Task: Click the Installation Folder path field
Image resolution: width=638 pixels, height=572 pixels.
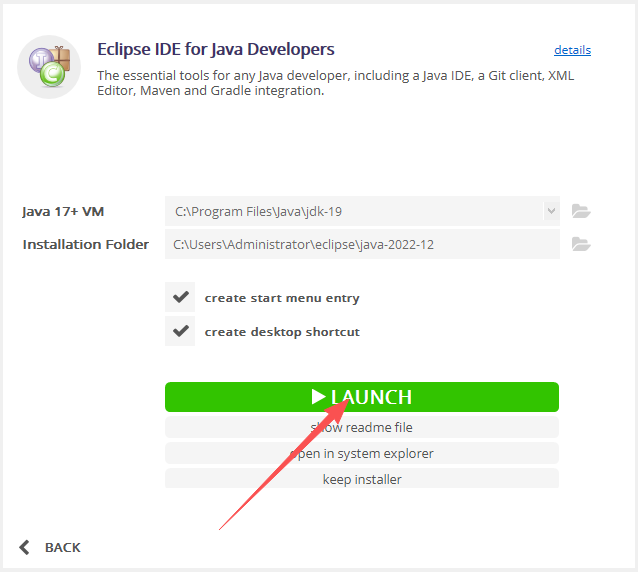Action: [362, 244]
